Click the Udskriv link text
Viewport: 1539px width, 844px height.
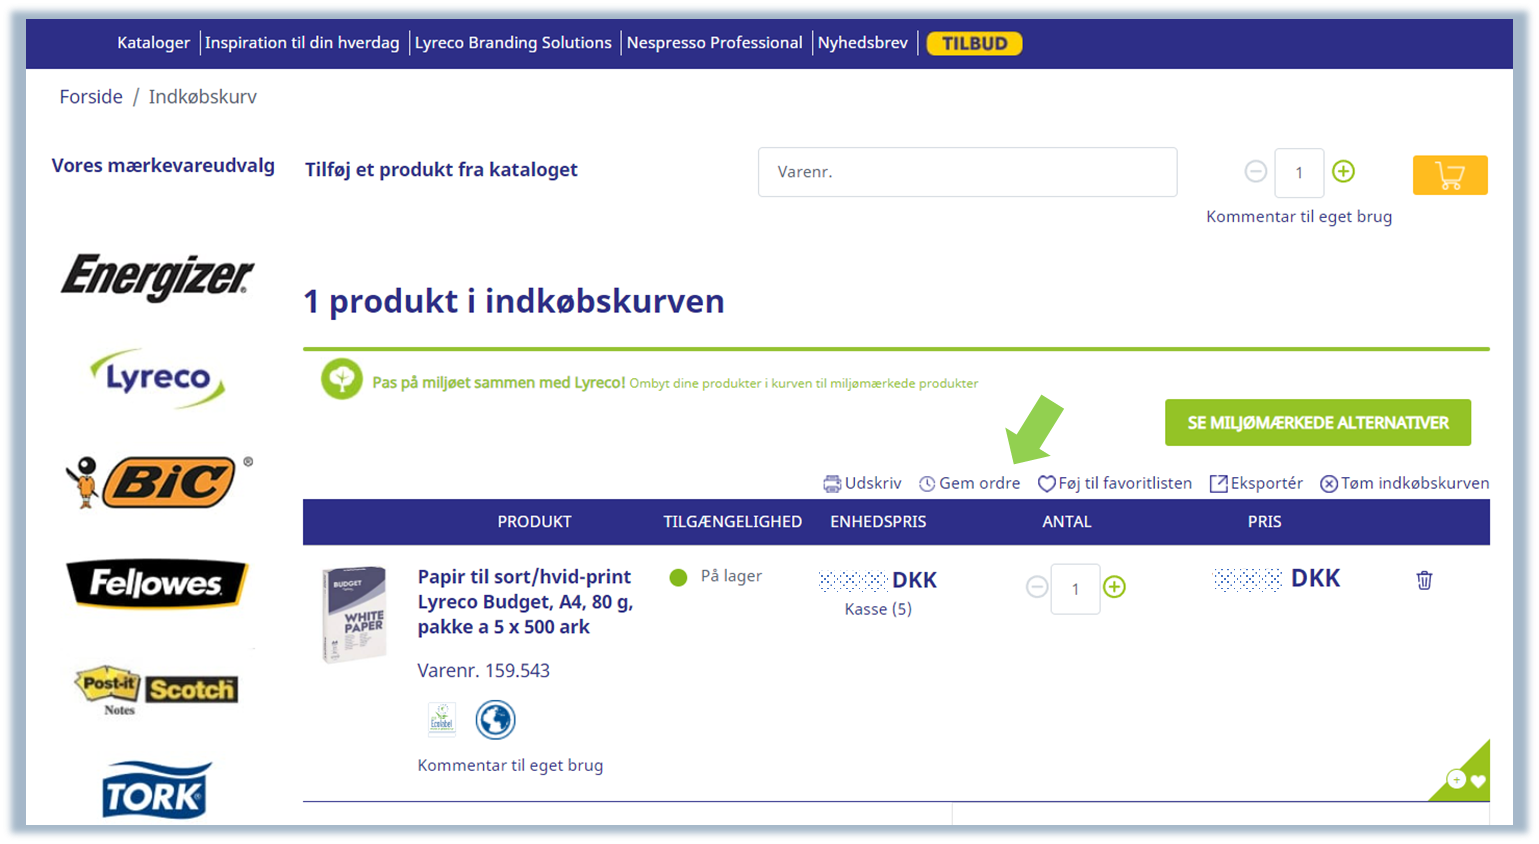[x=873, y=483]
